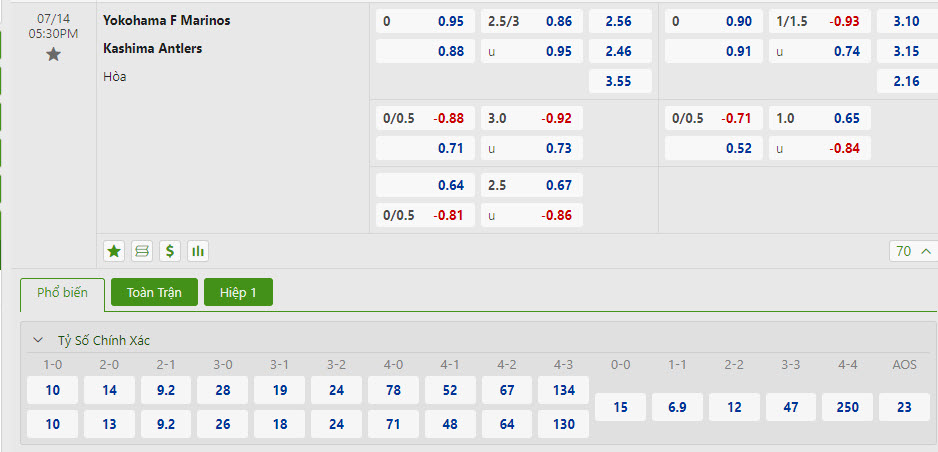Select the 2-2 correct score odds 12
This screenshot has width=938, height=452.
pyautogui.click(x=734, y=407)
